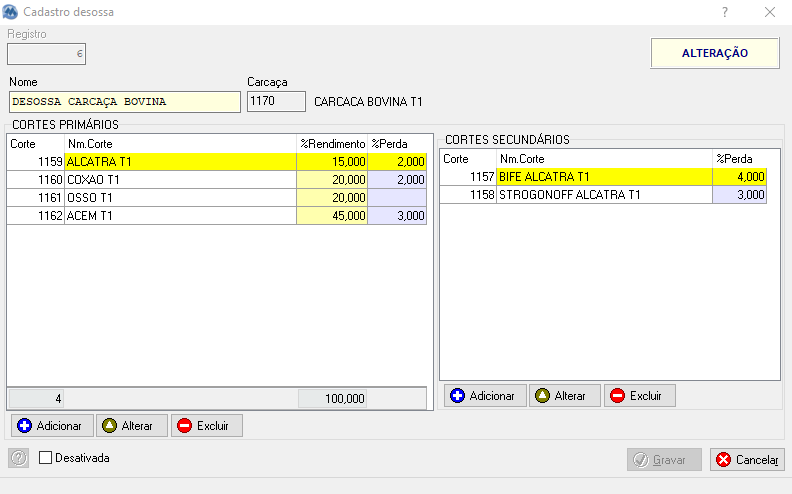Click cut code 1159 cell

36,162
